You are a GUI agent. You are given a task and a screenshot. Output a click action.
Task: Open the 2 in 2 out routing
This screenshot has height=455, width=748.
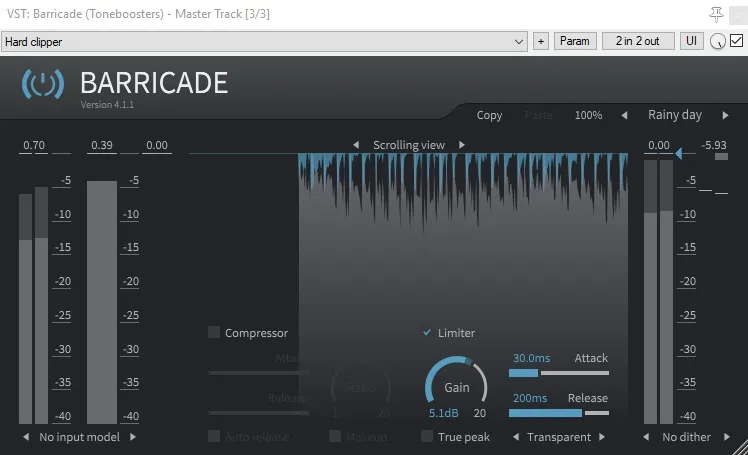point(638,41)
